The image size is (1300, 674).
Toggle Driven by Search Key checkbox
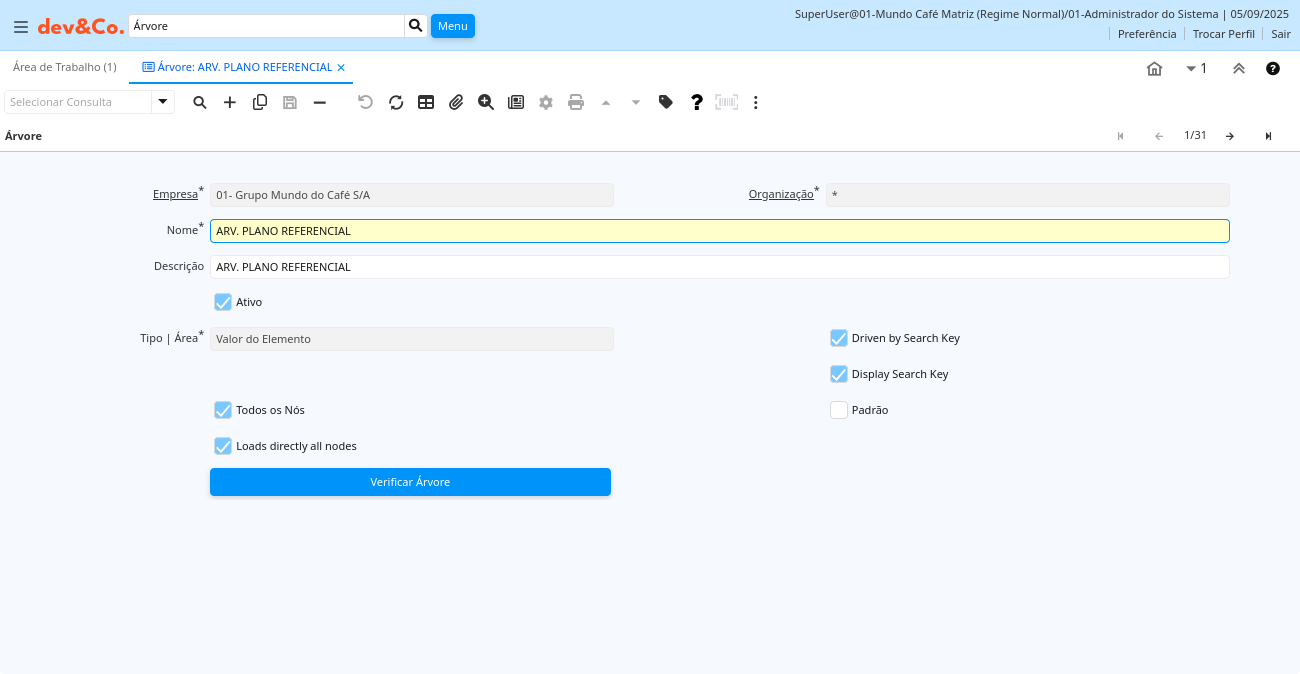(x=839, y=338)
